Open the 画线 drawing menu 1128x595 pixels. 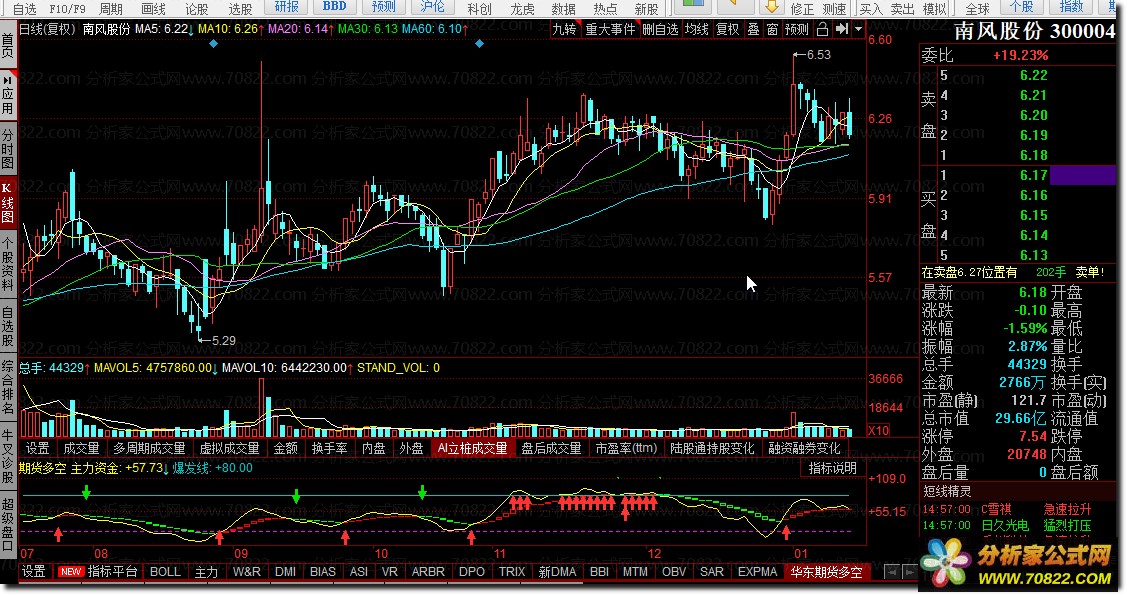coord(154,9)
